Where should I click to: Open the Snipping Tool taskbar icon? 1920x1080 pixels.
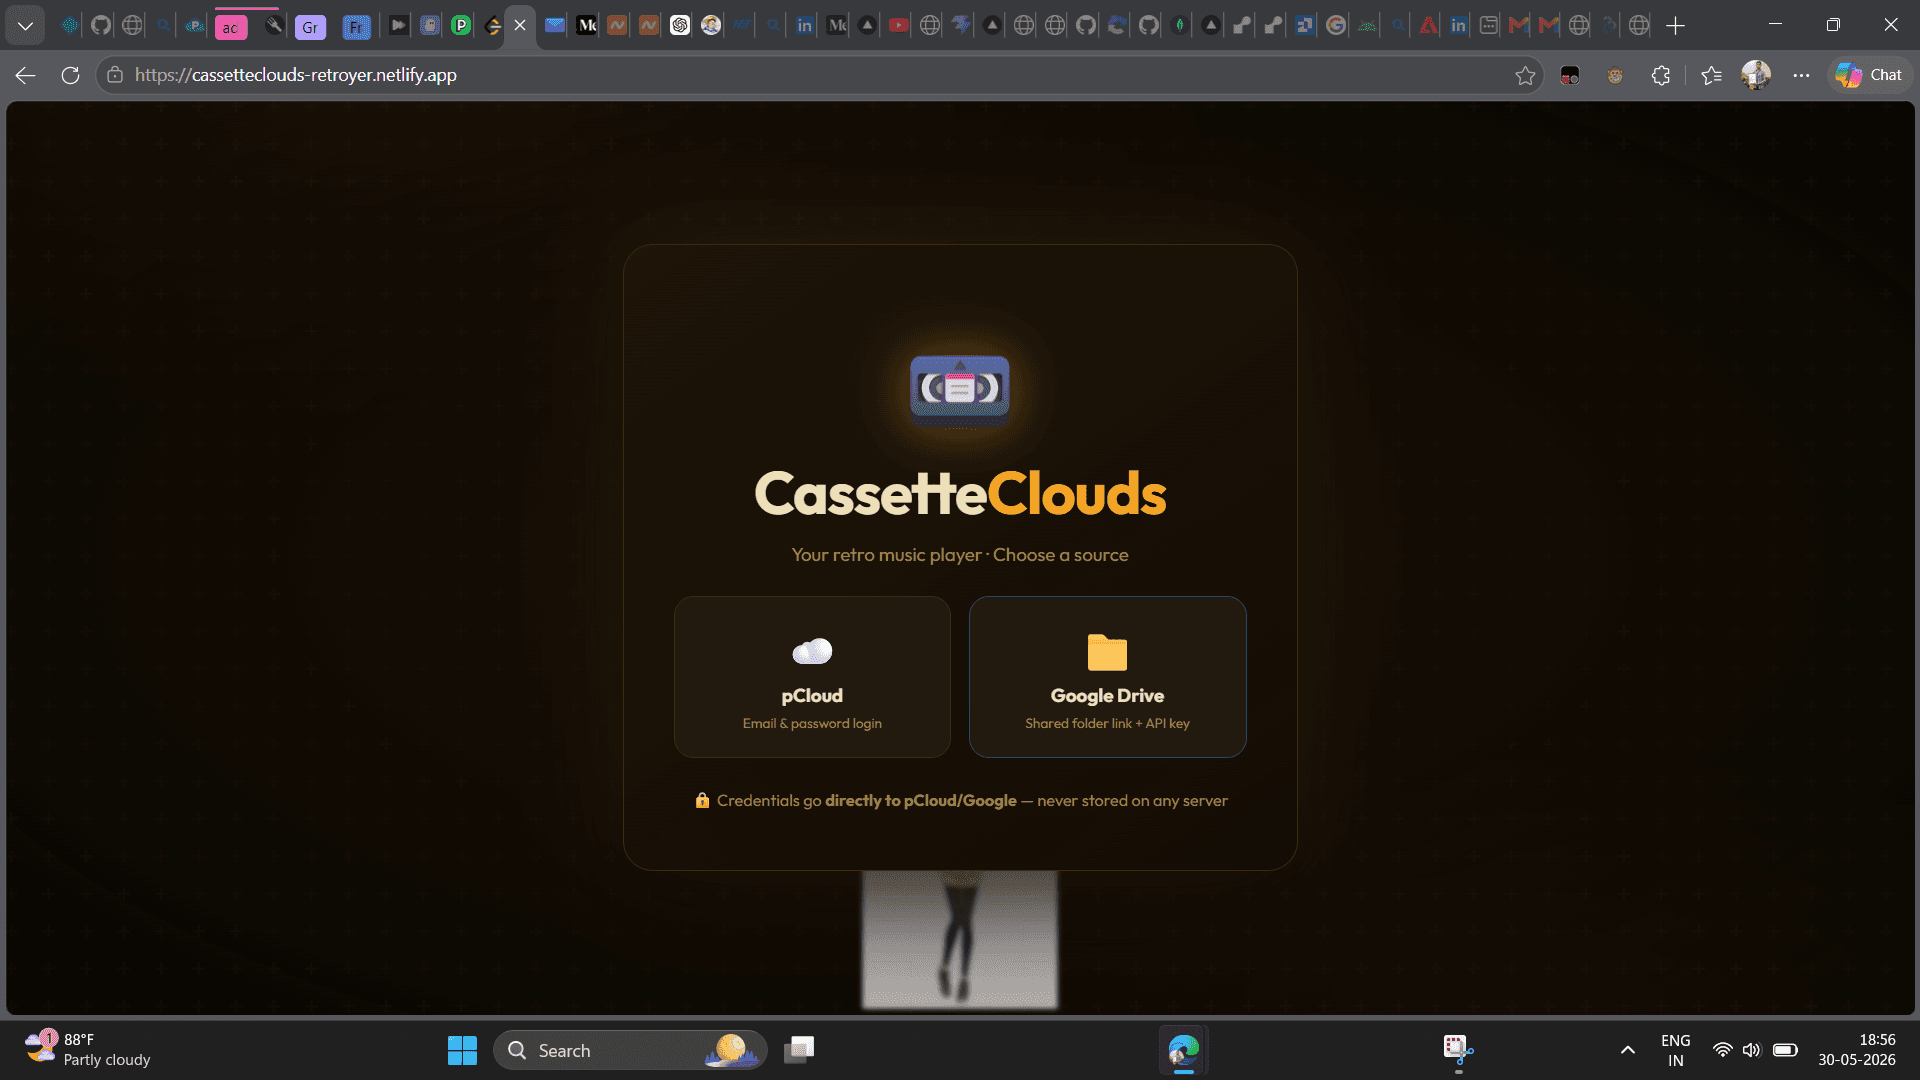(1458, 1050)
